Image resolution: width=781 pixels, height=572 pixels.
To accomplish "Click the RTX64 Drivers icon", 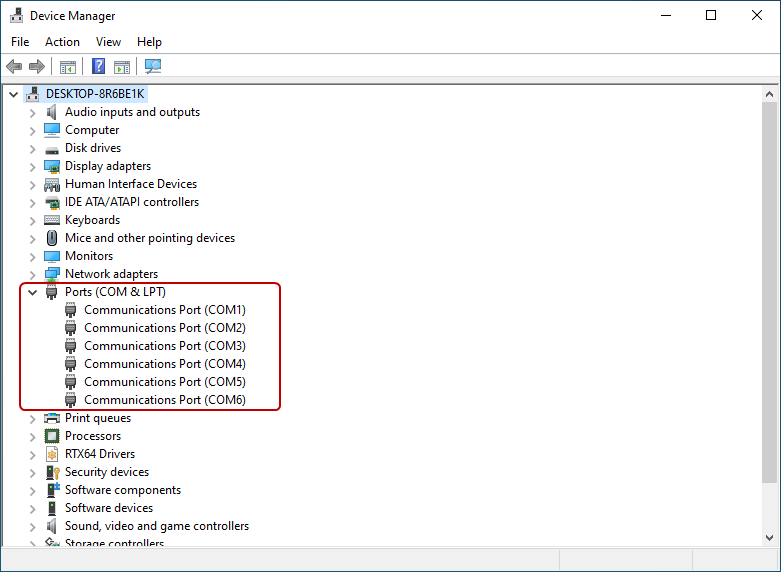I will 52,454.
